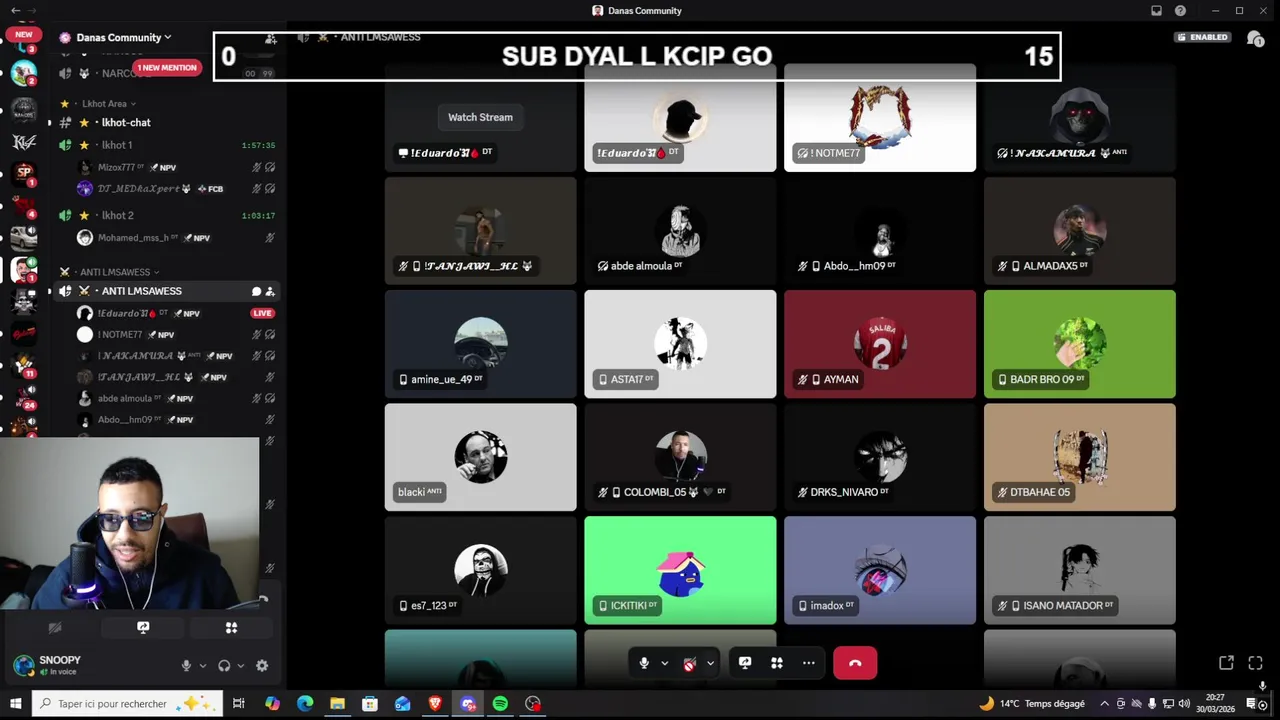Click the 1 NEW MENTION badge
Viewport: 1280px width, 720px height.
click(x=167, y=67)
